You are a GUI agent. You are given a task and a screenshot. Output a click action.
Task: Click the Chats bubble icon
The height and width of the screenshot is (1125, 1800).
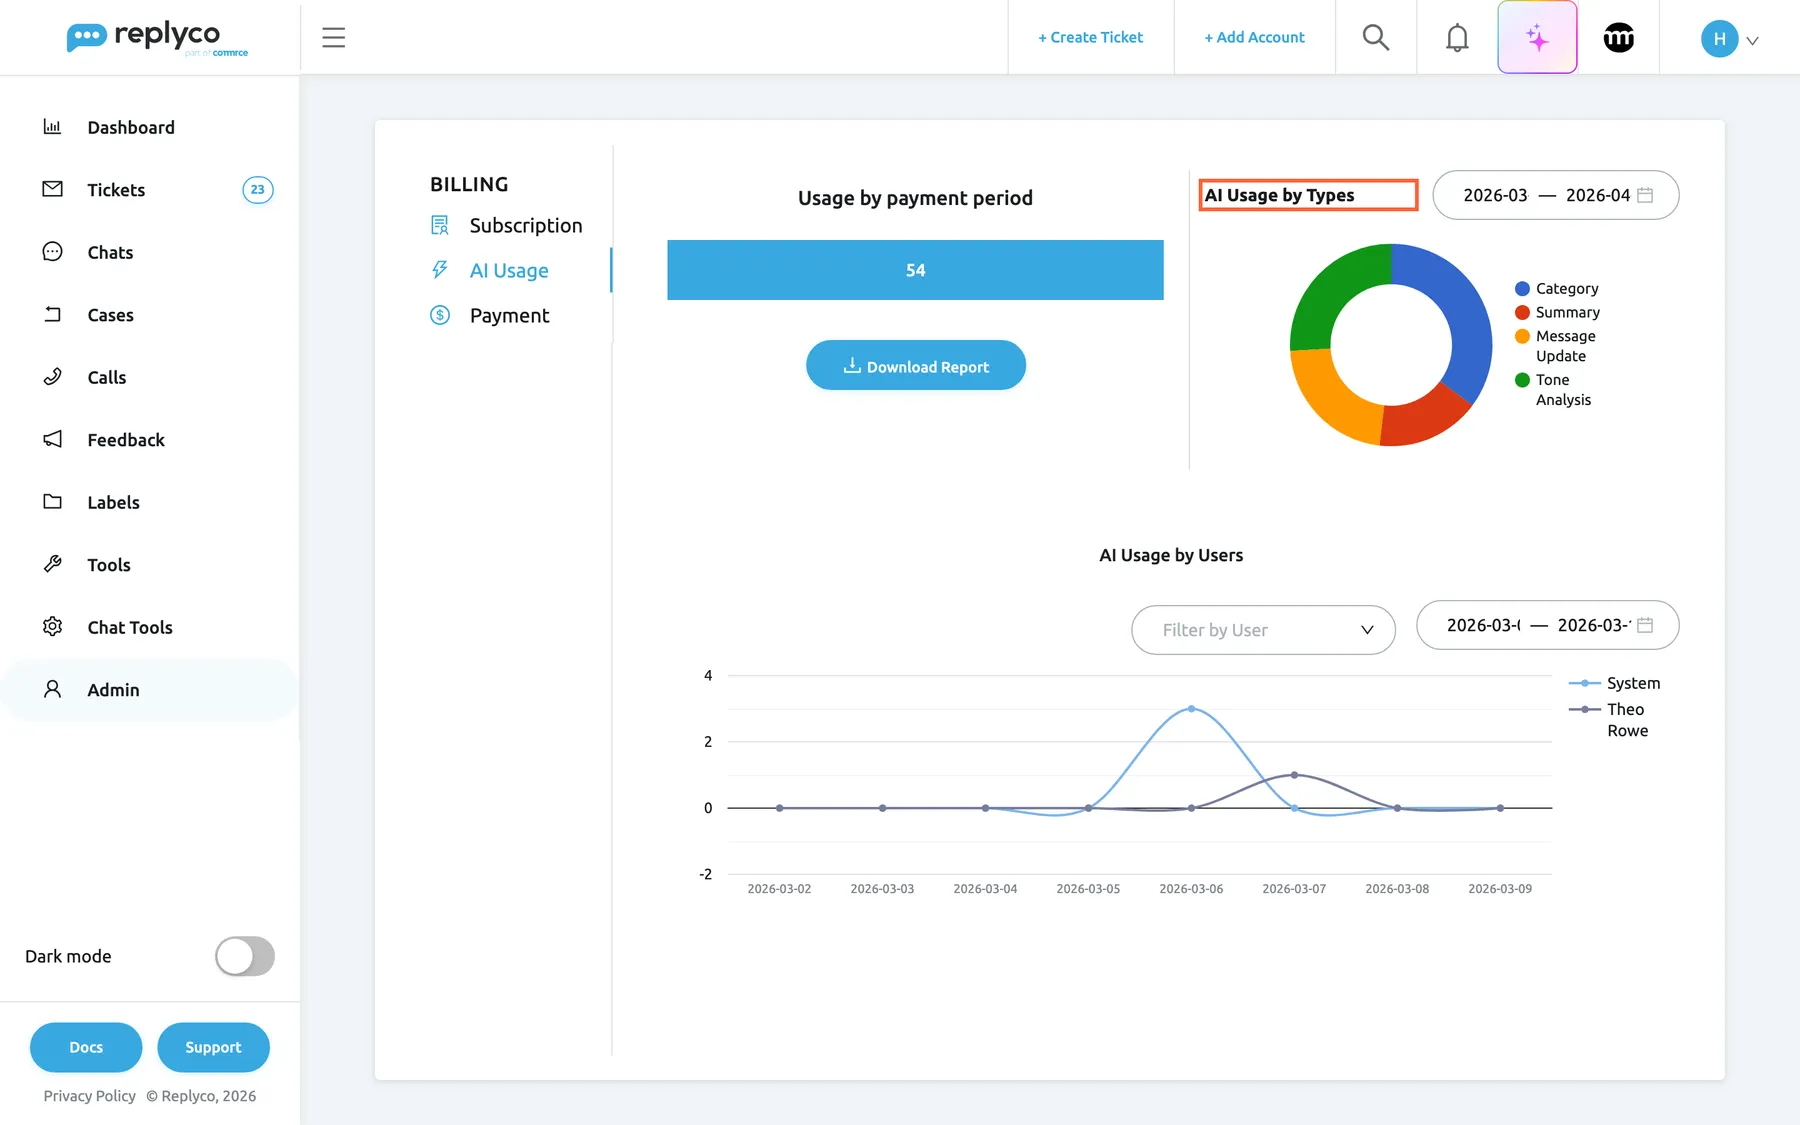[x=52, y=252]
